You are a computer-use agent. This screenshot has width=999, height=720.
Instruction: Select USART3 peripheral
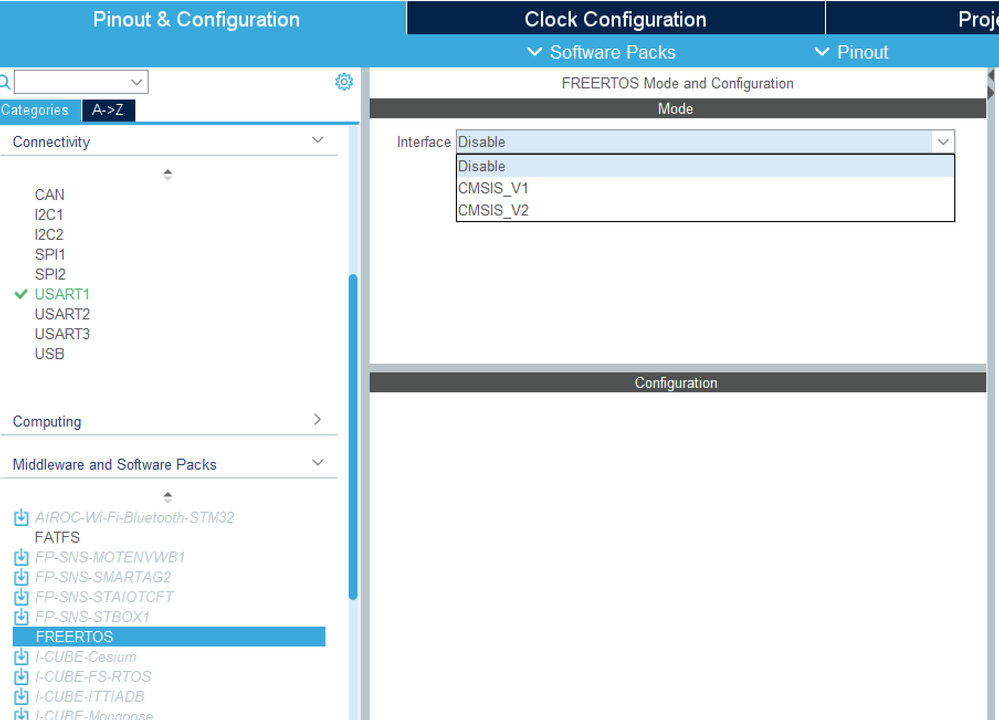coord(62,333)
